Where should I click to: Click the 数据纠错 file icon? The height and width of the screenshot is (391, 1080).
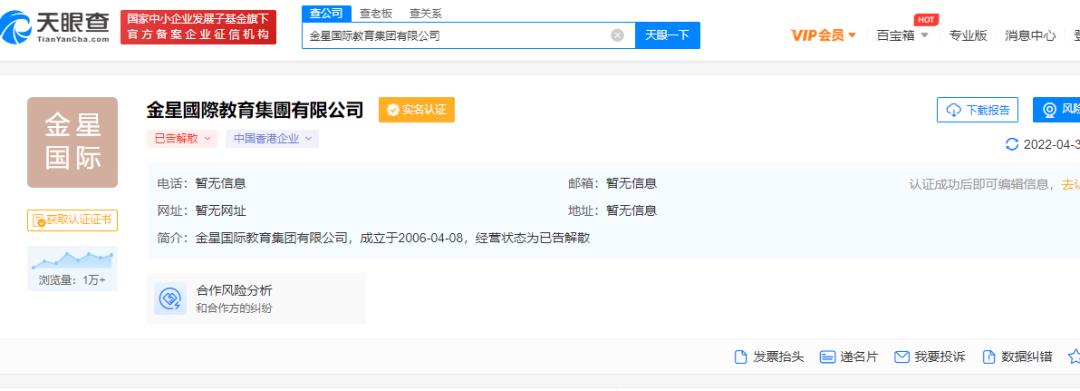pyautogui.click(x=989, y=357)
